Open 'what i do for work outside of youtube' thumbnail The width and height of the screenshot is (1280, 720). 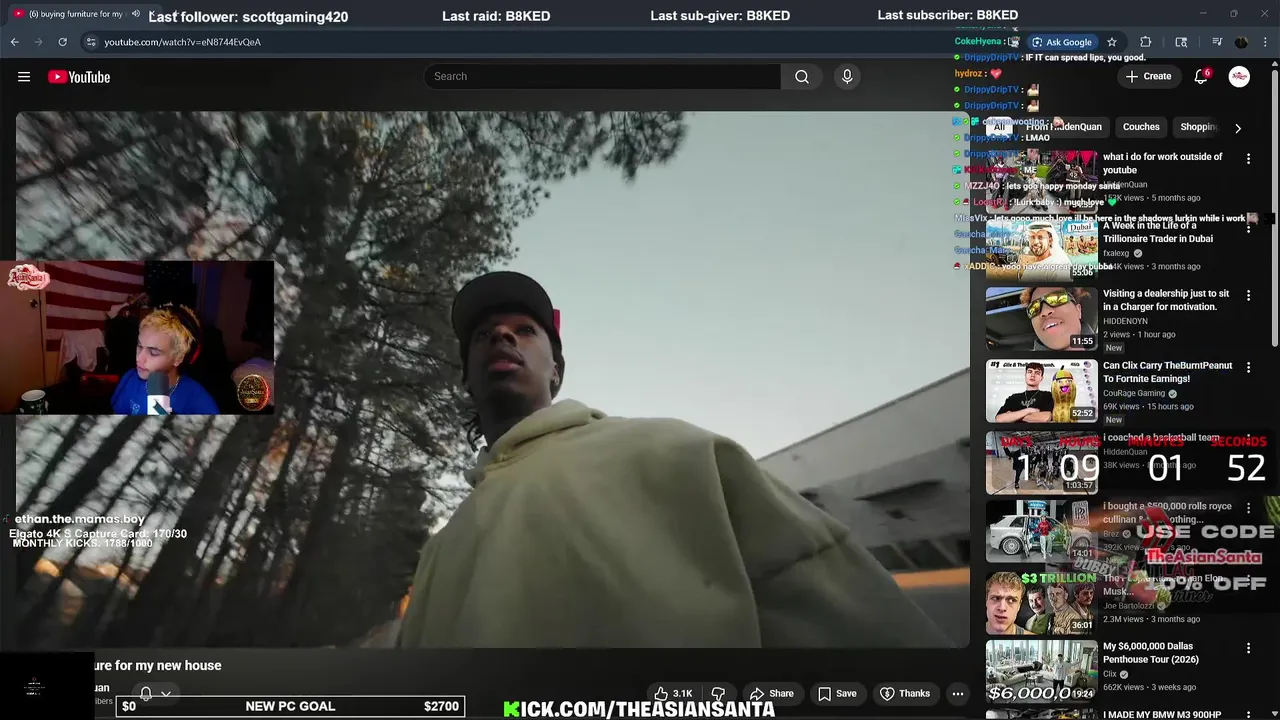[1041, 181]
